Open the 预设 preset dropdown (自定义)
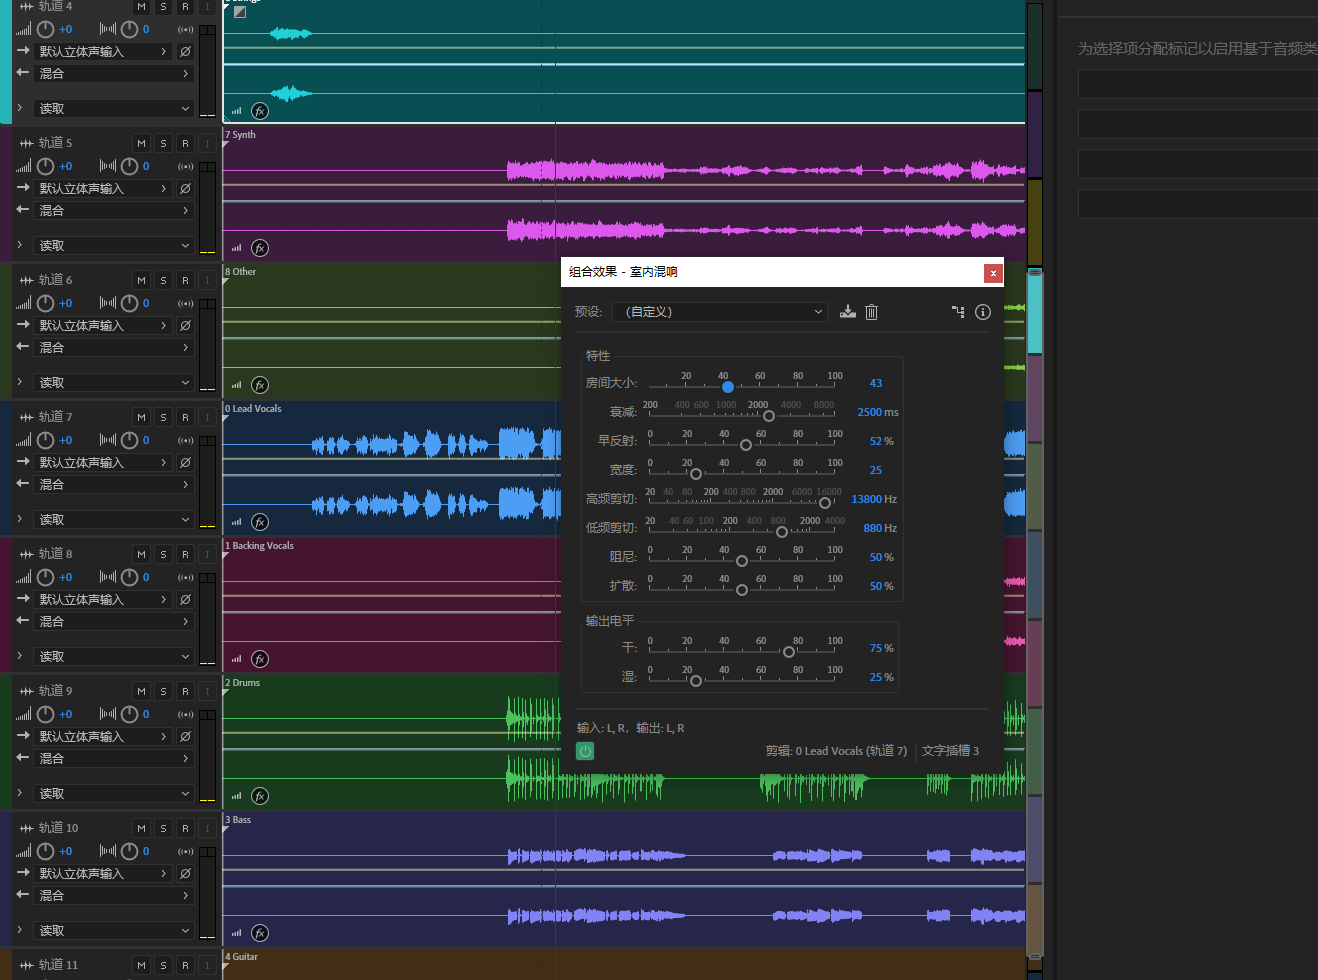1318x980 pixels. (x=720, y=312)
